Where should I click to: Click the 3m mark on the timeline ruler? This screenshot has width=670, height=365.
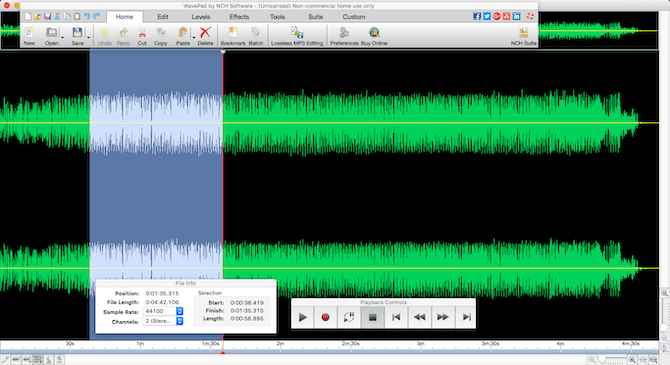click(x=421, y=344)
